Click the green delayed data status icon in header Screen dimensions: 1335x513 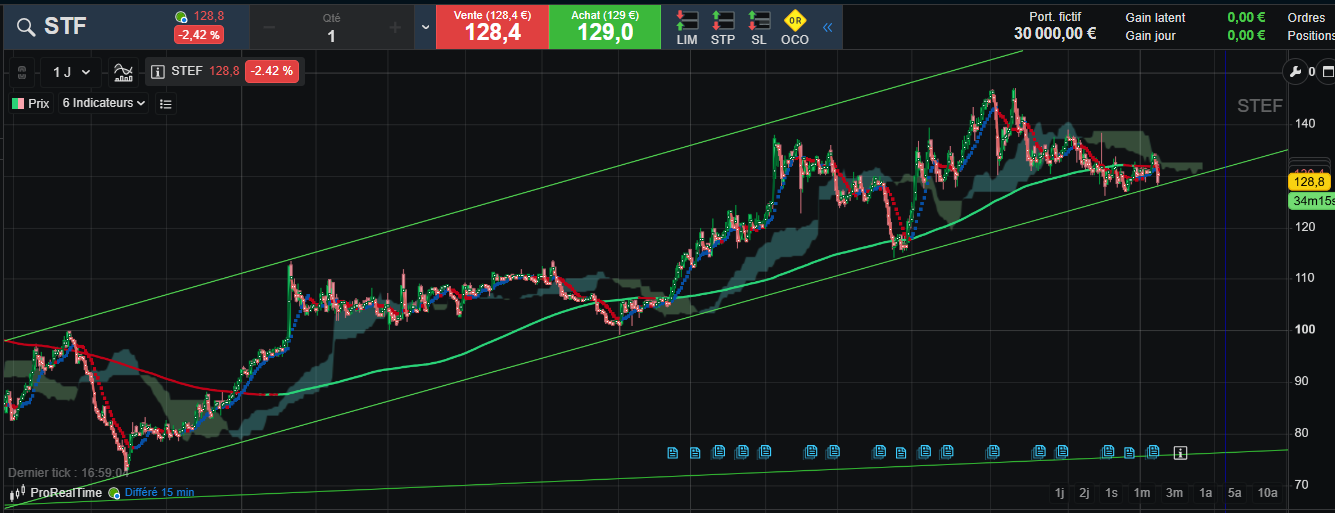coord(180,17)
